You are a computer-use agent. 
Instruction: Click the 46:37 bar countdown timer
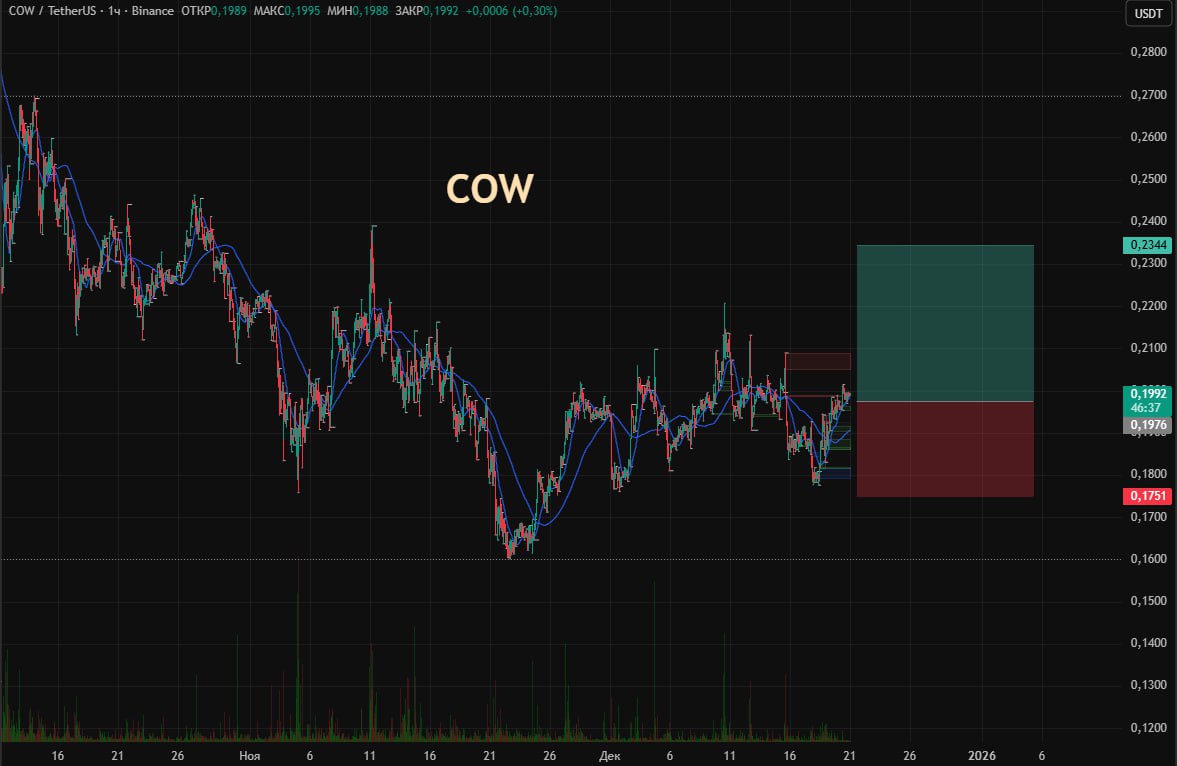pyautogui.click(x=1145, y=408)
